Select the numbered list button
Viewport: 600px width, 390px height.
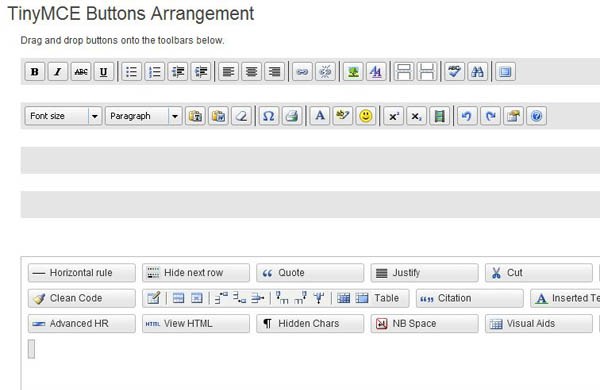[155, 72]
